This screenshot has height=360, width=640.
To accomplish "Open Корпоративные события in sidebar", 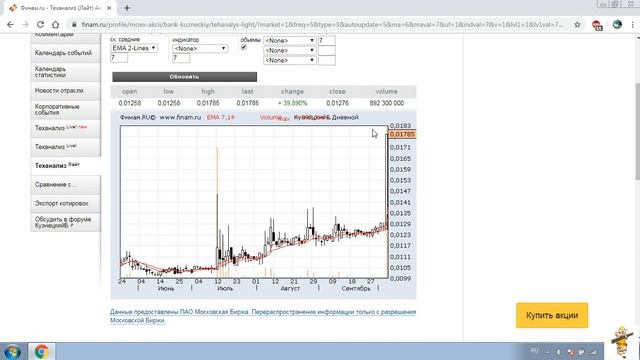I will click(x=65, y=109).
